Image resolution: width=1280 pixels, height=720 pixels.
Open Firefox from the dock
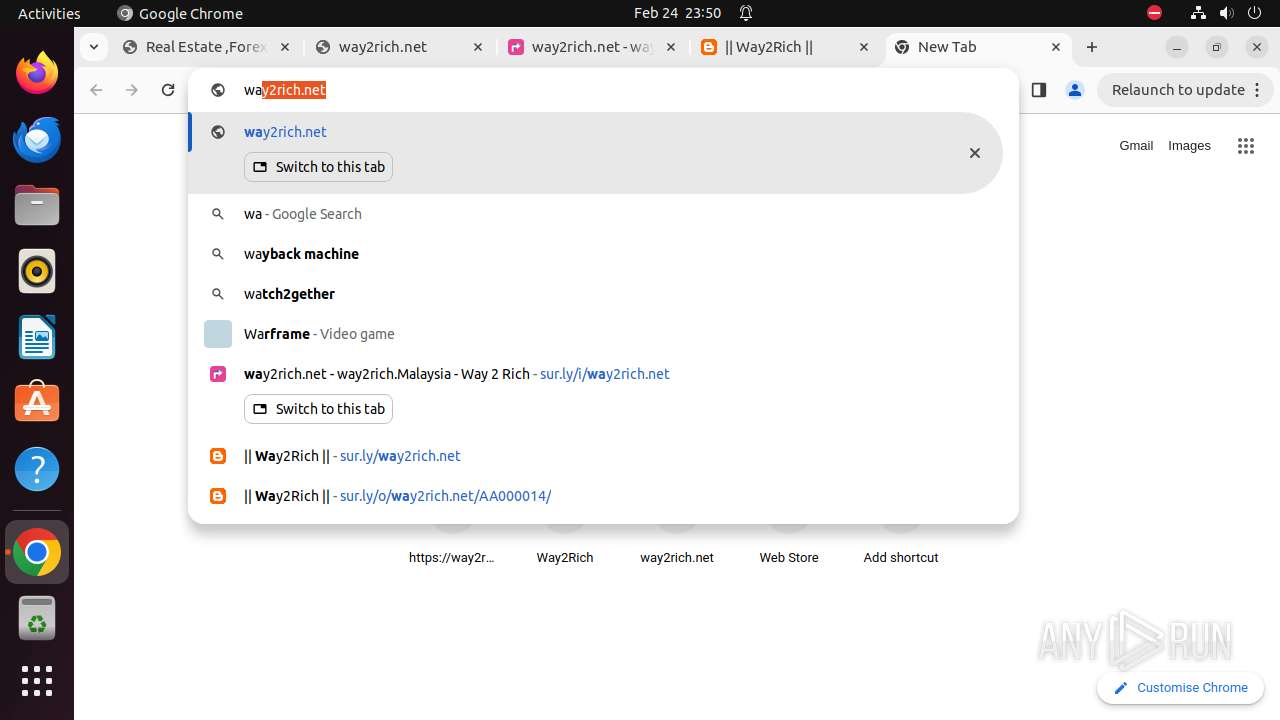point(37,74)
